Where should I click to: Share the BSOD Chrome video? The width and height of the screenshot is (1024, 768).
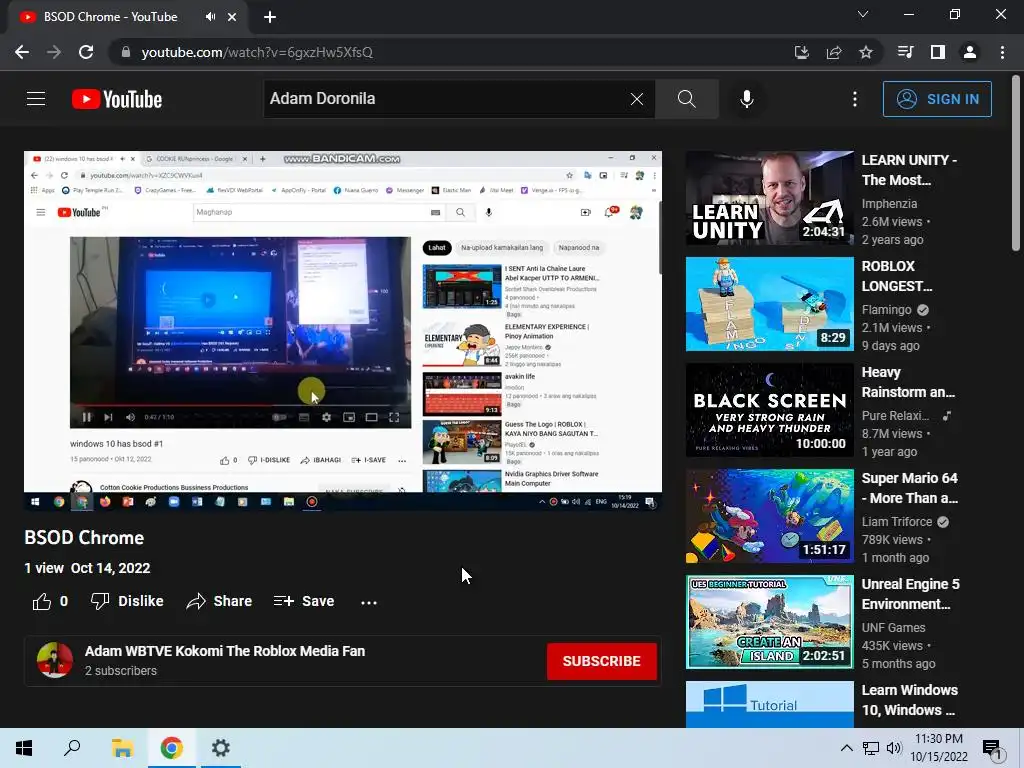(x=219, y=601)
